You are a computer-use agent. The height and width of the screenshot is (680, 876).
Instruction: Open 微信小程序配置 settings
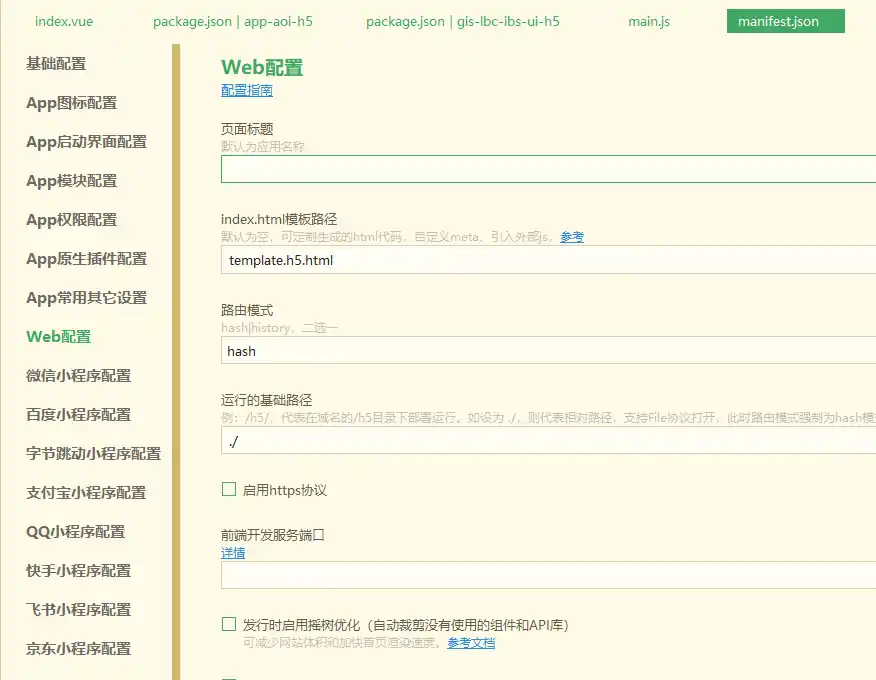pos(78,376)
